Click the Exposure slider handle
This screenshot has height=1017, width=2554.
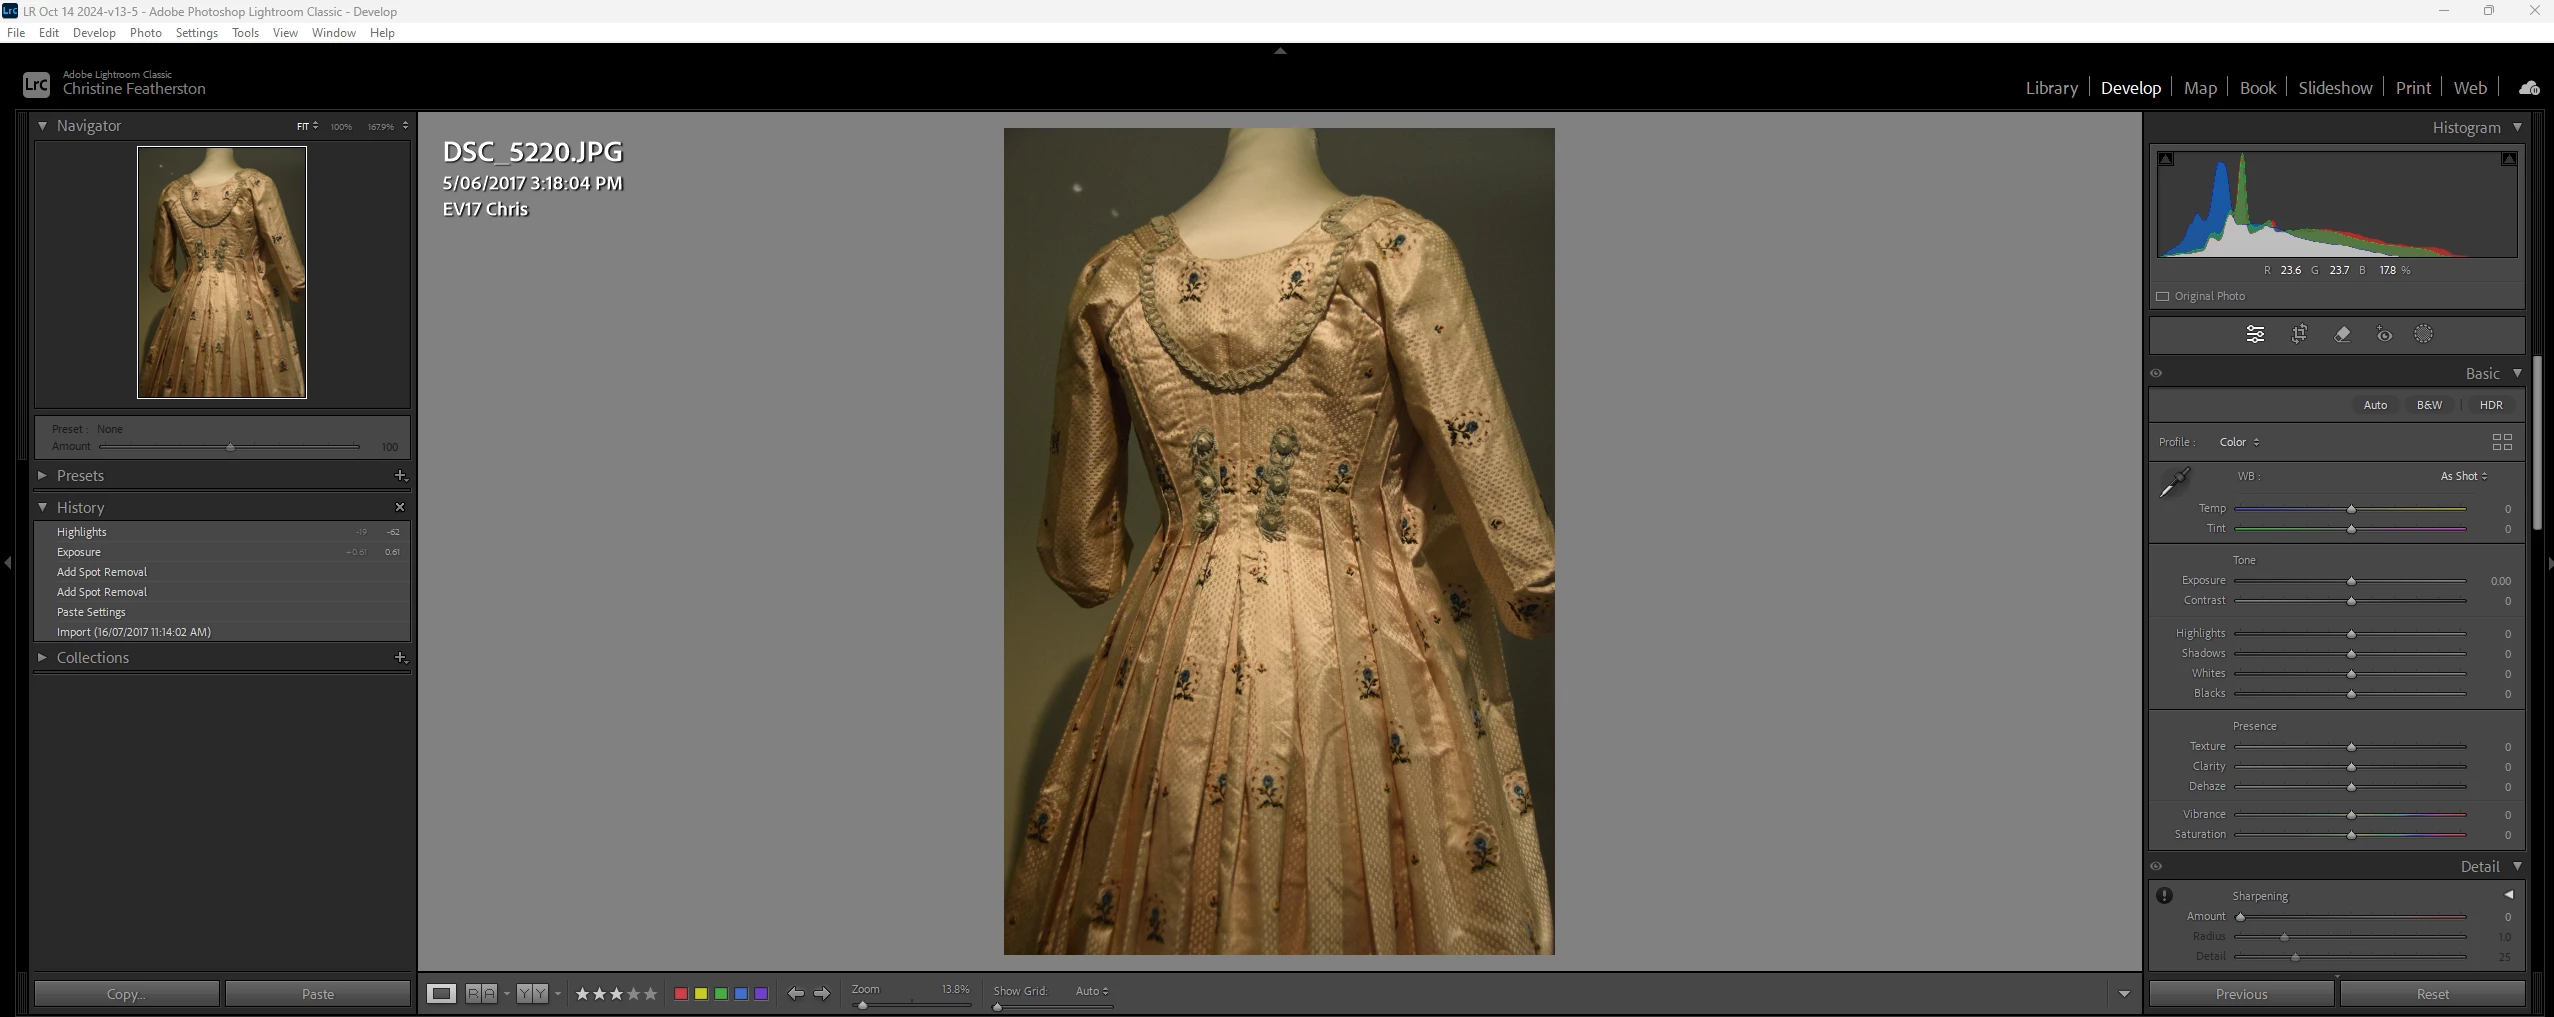(2351, 581)
